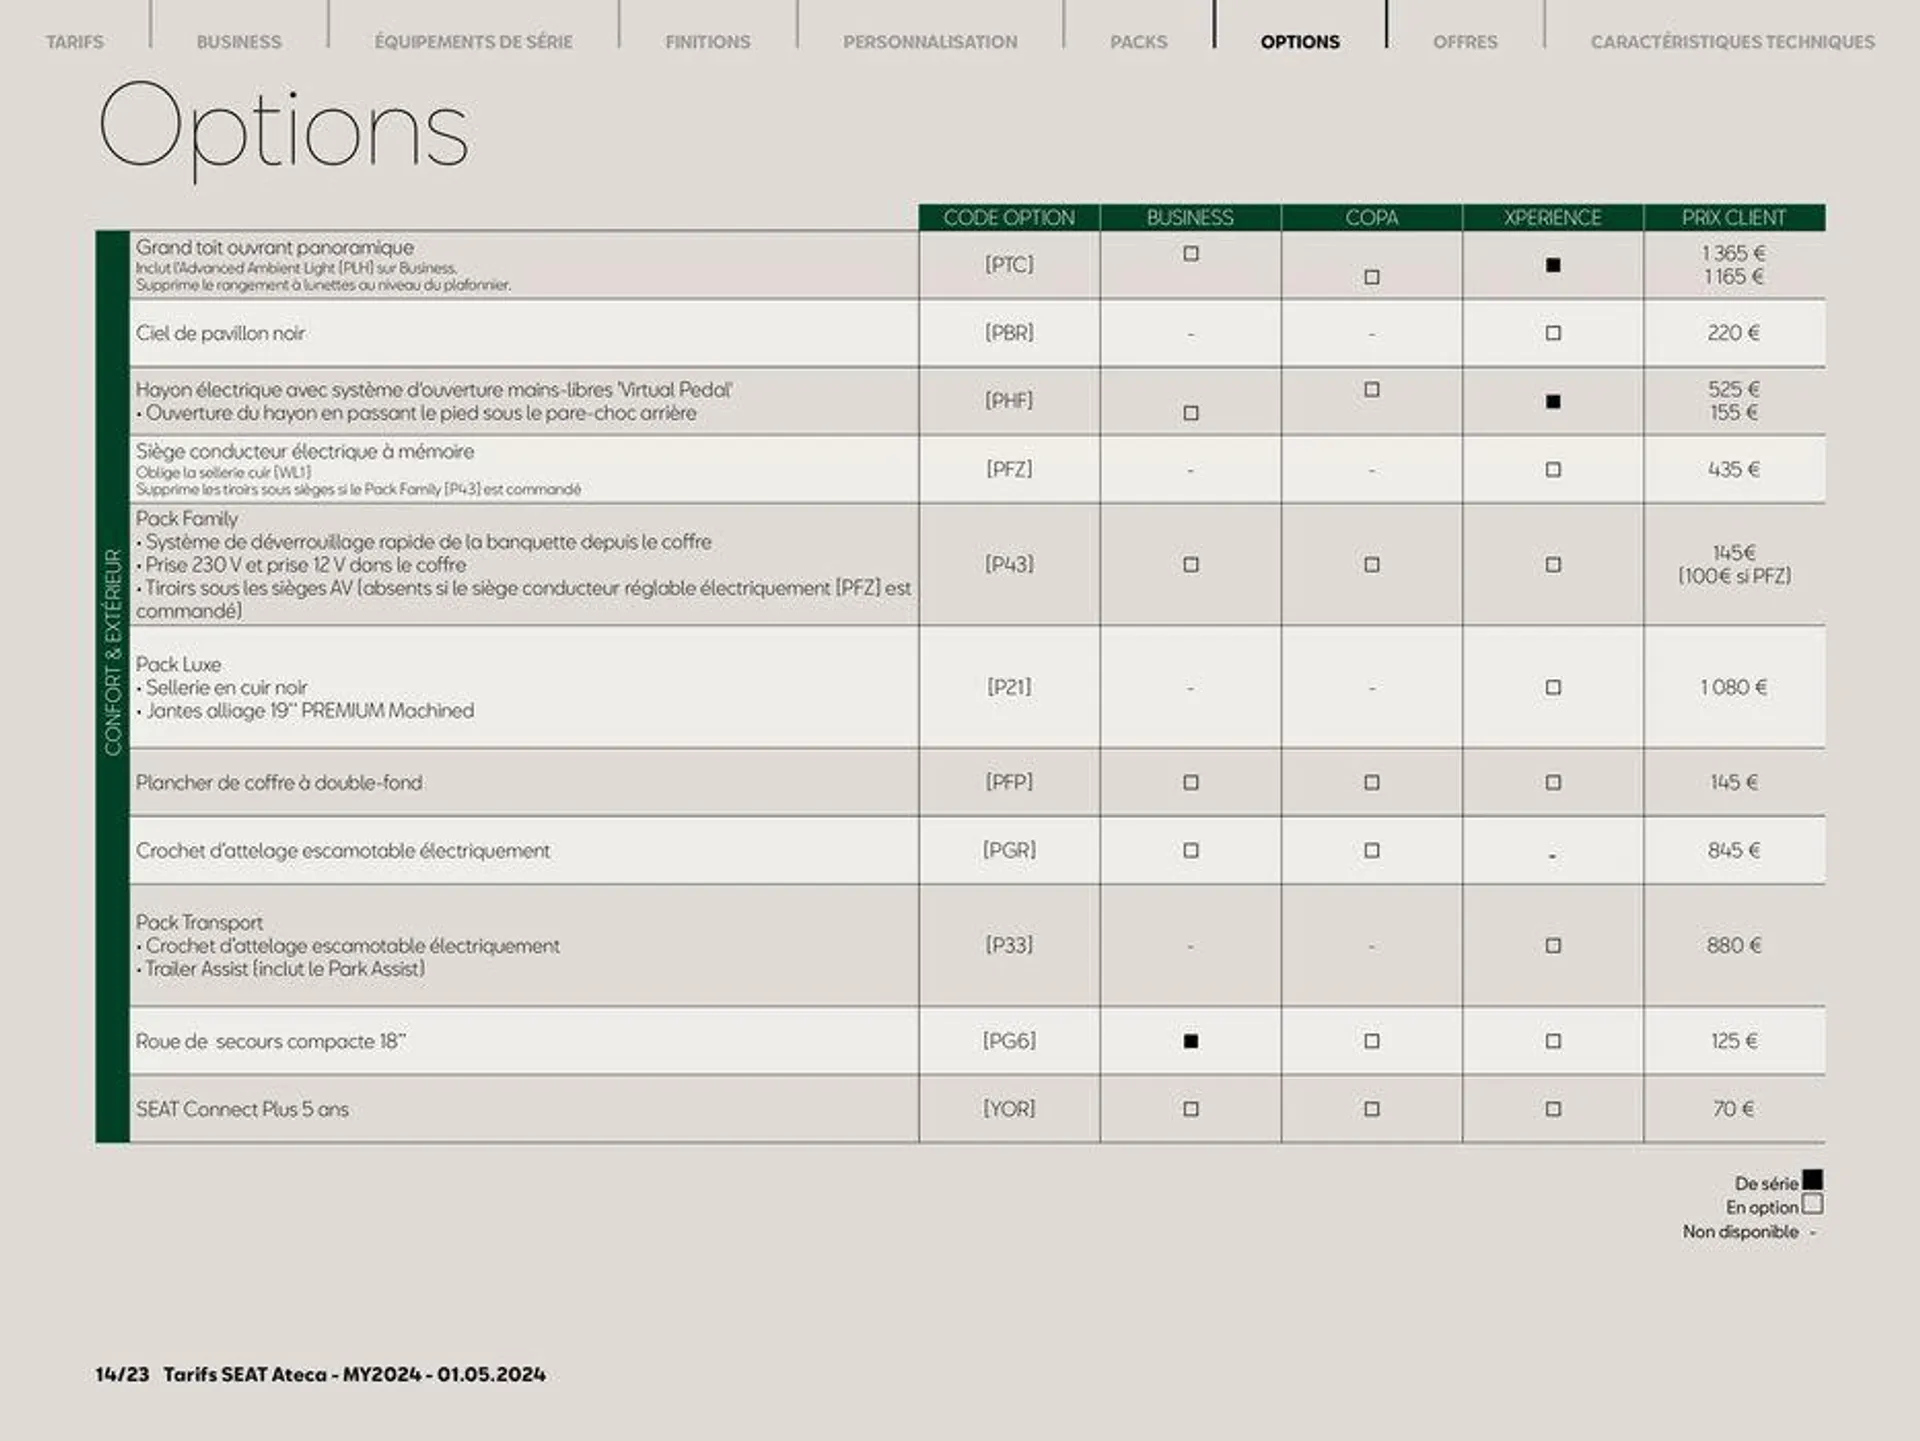Viewport: 1920px width, 1441px height.
Task: Click the price 220 €
Action: click(x=1734, y=333)
